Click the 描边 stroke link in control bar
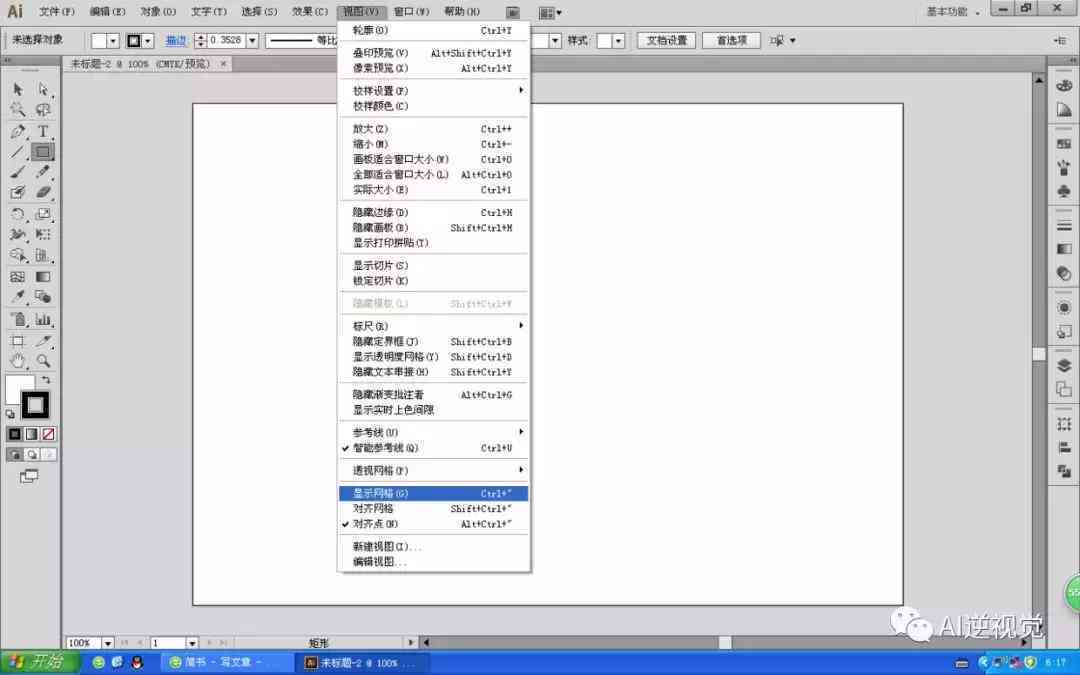The width and height of the screenshot is (1080, 675). (176, 41)
